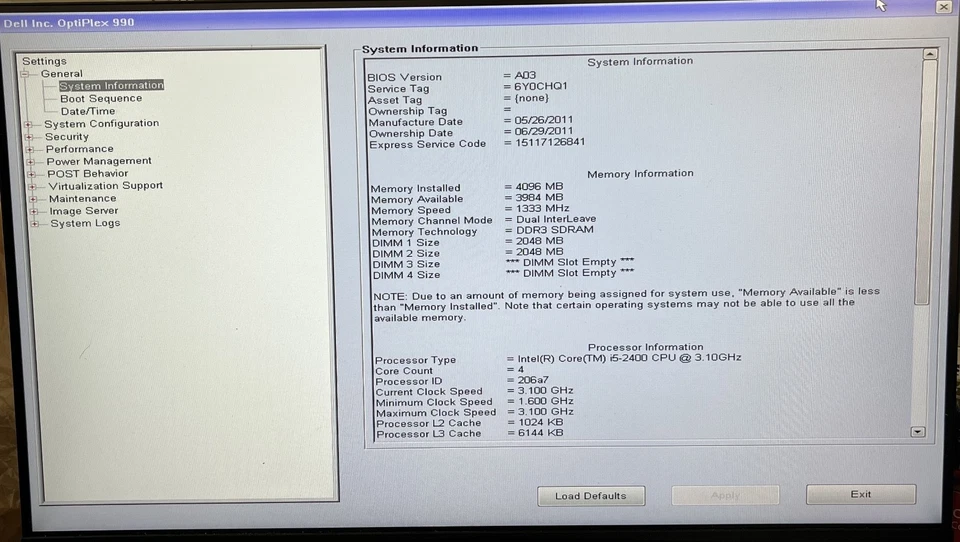Expand the Maintenance node
Image resolution: width=960 pixels, height=542 pixels.
[34, 199]
